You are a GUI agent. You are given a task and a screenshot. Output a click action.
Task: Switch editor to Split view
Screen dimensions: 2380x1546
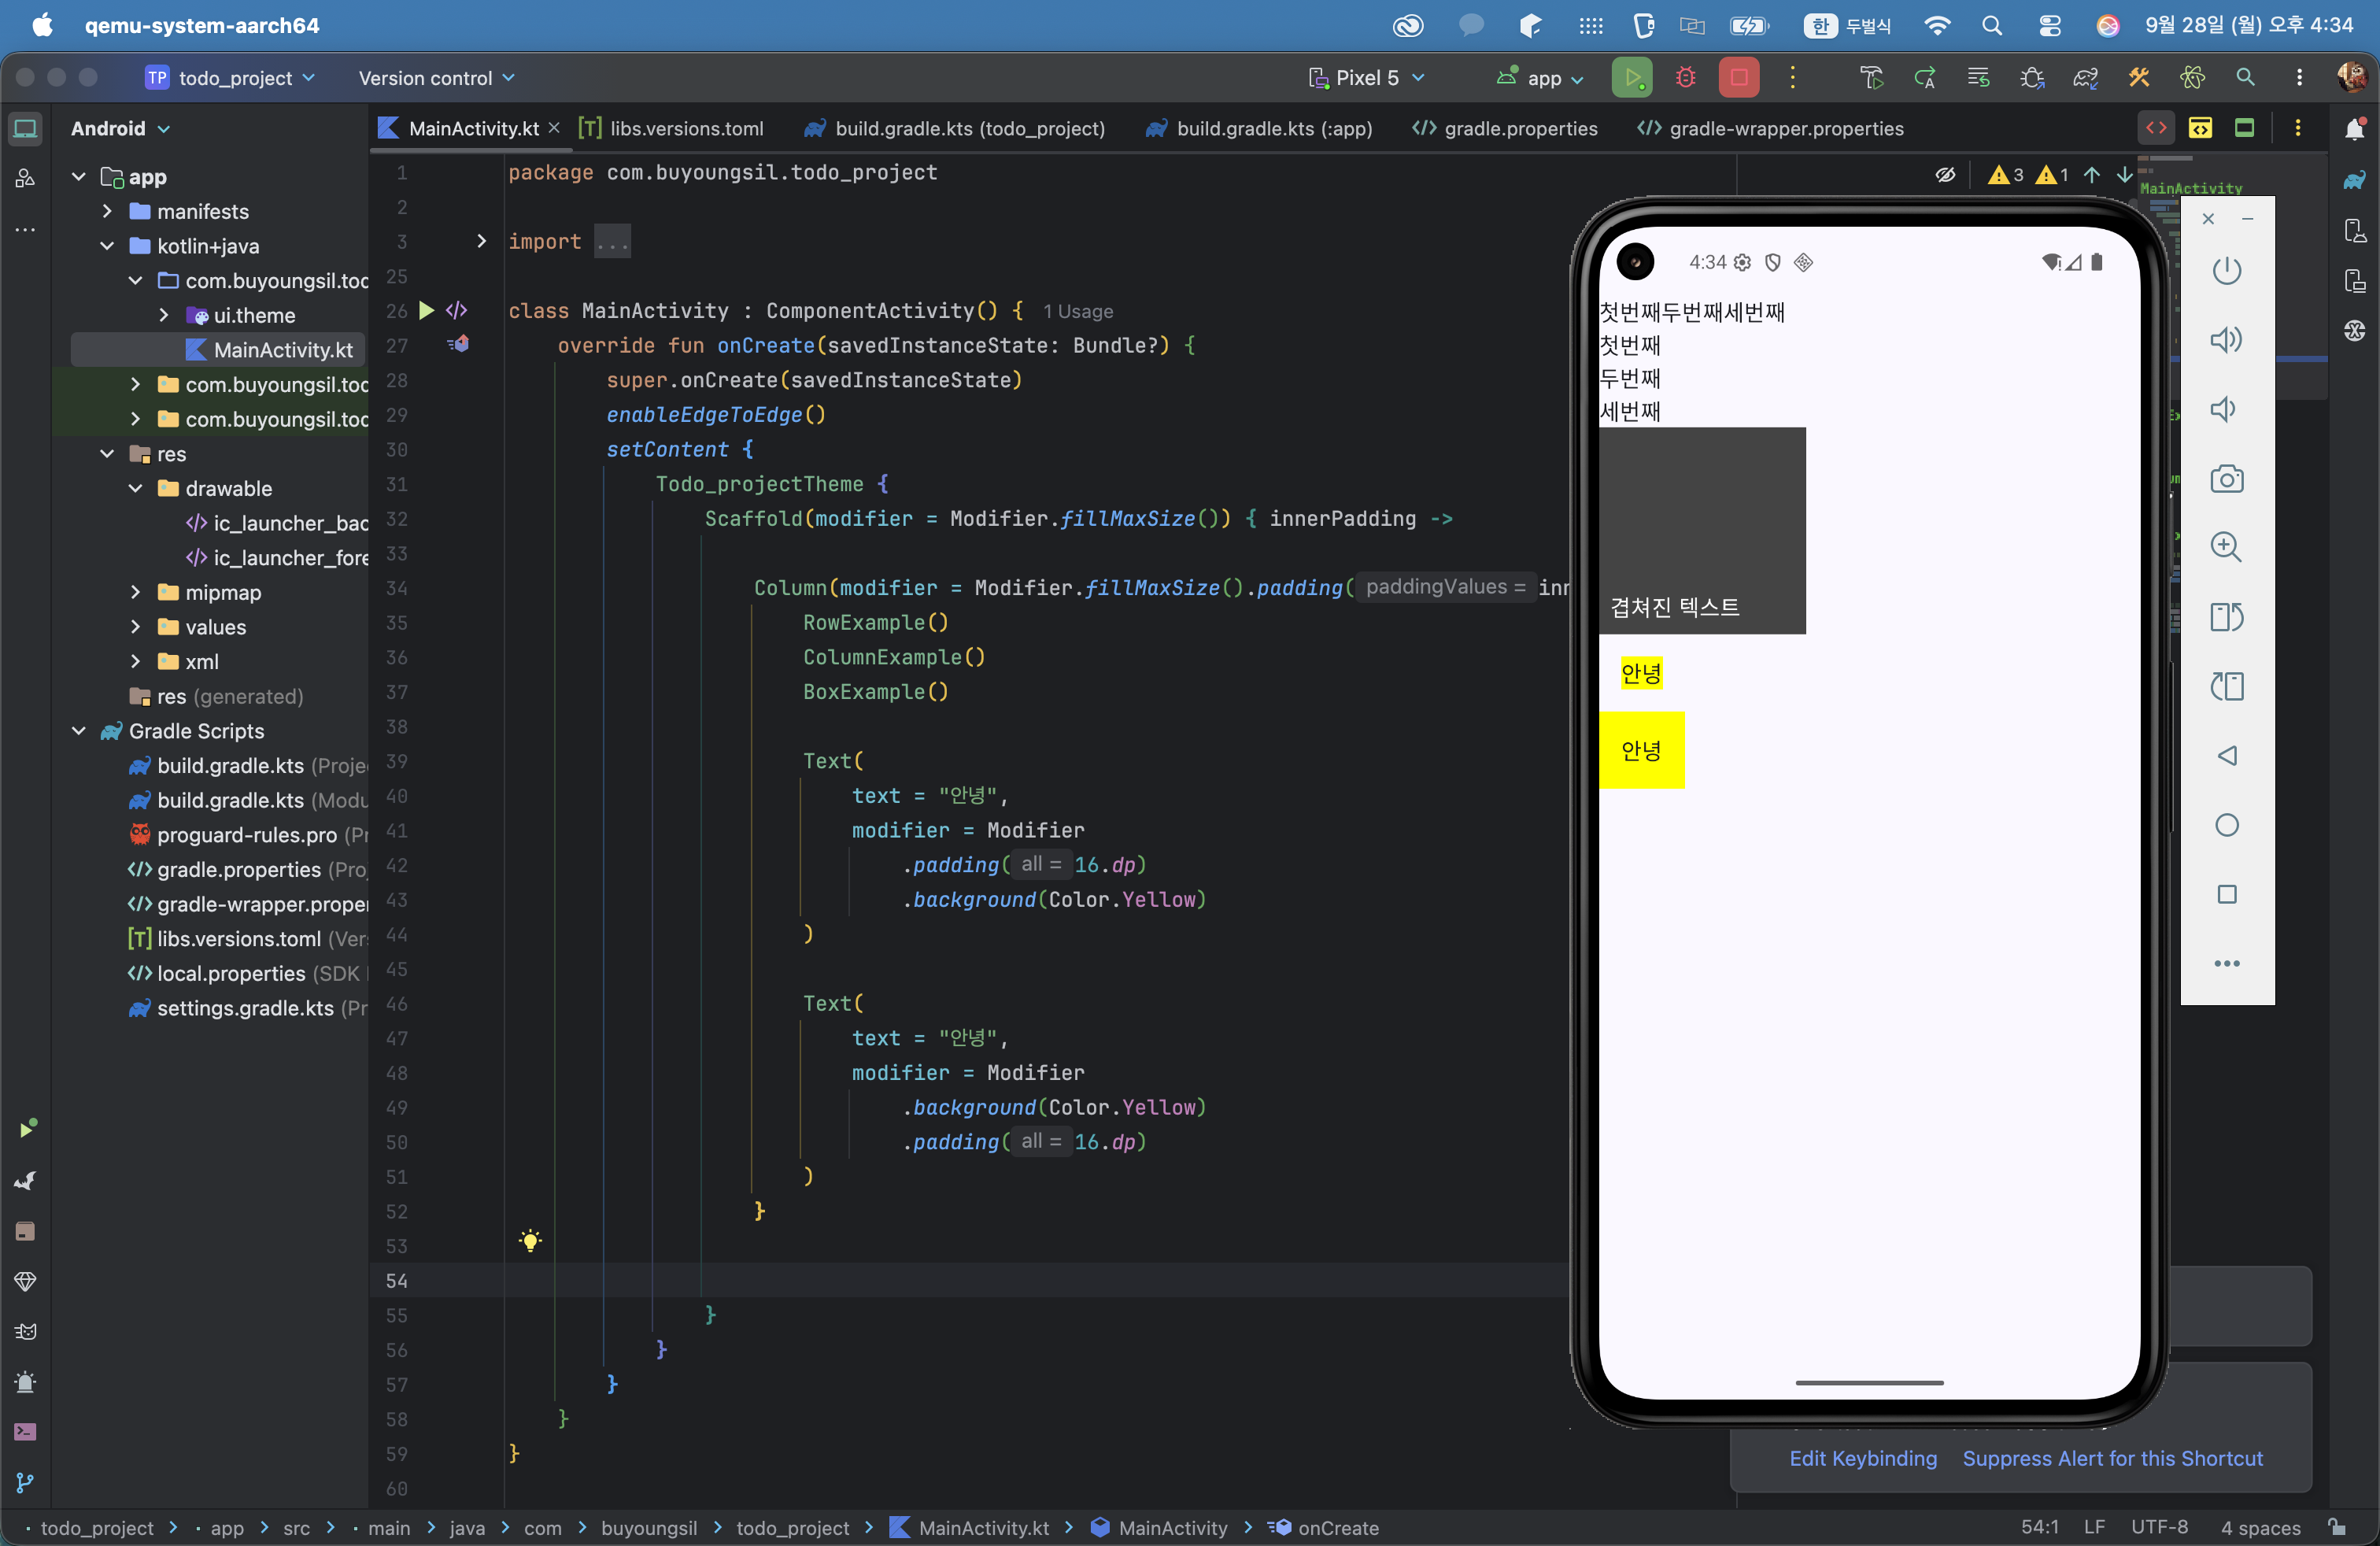[2200, 128]
